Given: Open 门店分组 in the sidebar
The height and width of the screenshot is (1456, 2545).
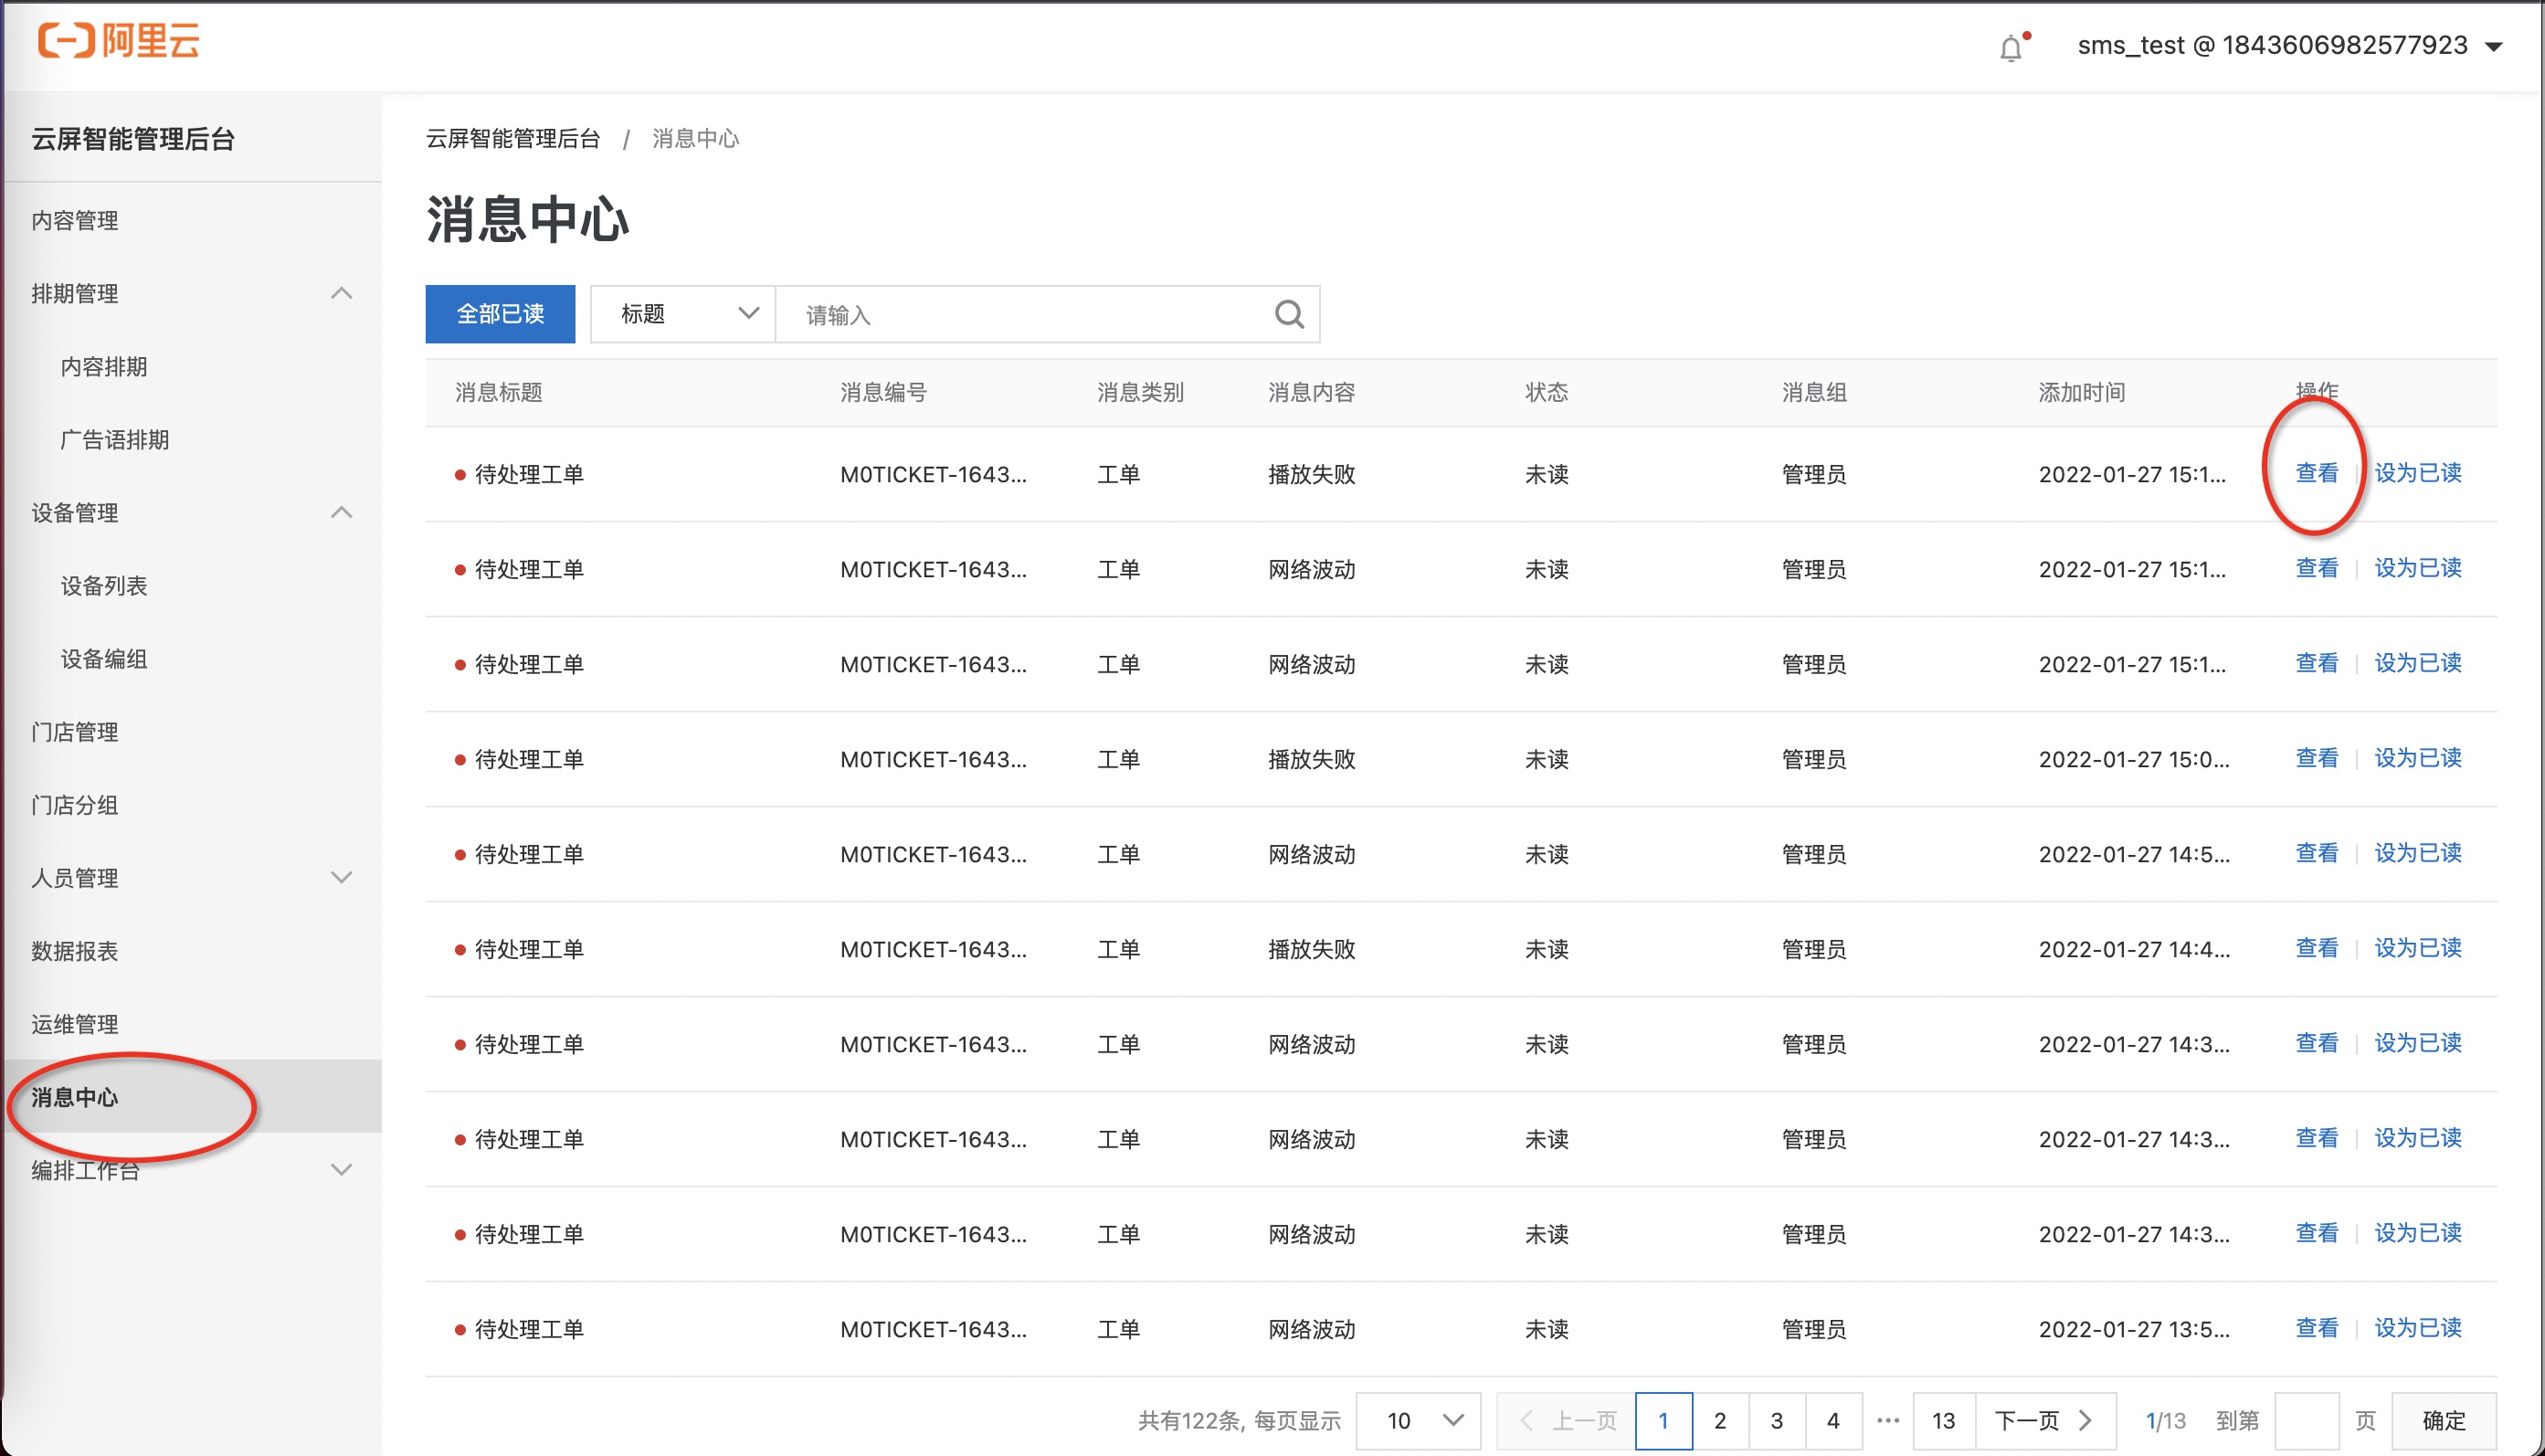Looking at the screenshot, I should coord(75,804).
